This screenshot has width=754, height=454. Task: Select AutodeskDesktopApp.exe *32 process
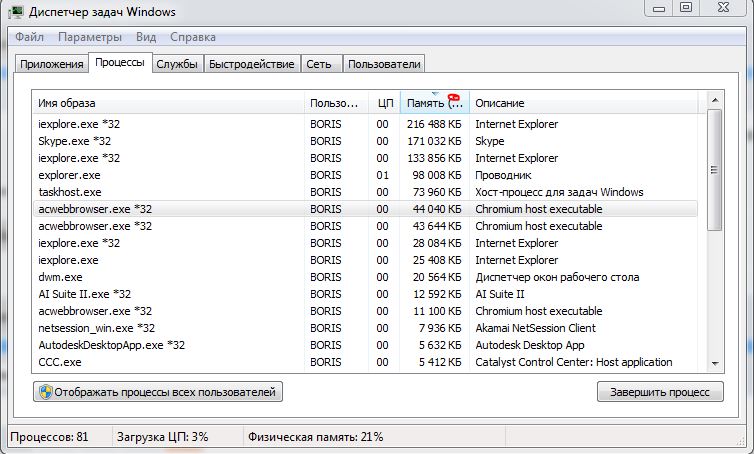365,345
